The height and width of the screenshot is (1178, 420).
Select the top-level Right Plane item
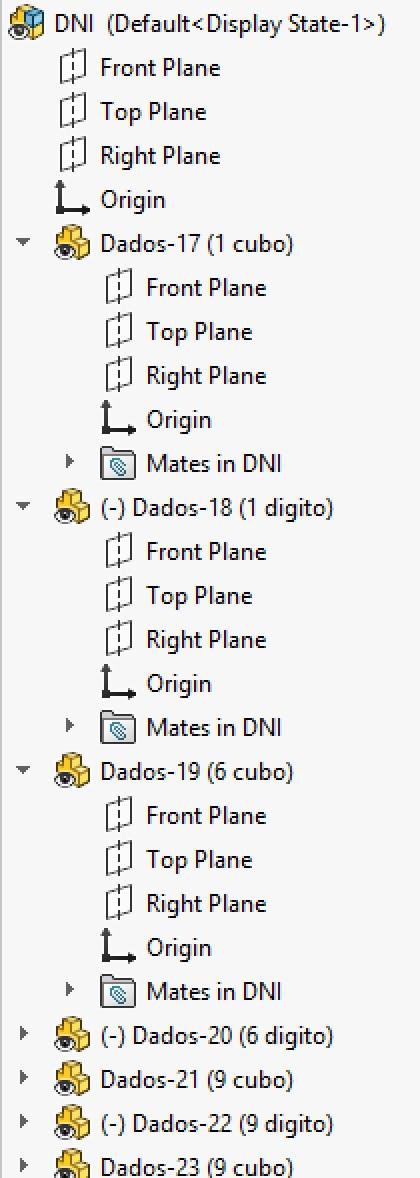tap(161, 156)
